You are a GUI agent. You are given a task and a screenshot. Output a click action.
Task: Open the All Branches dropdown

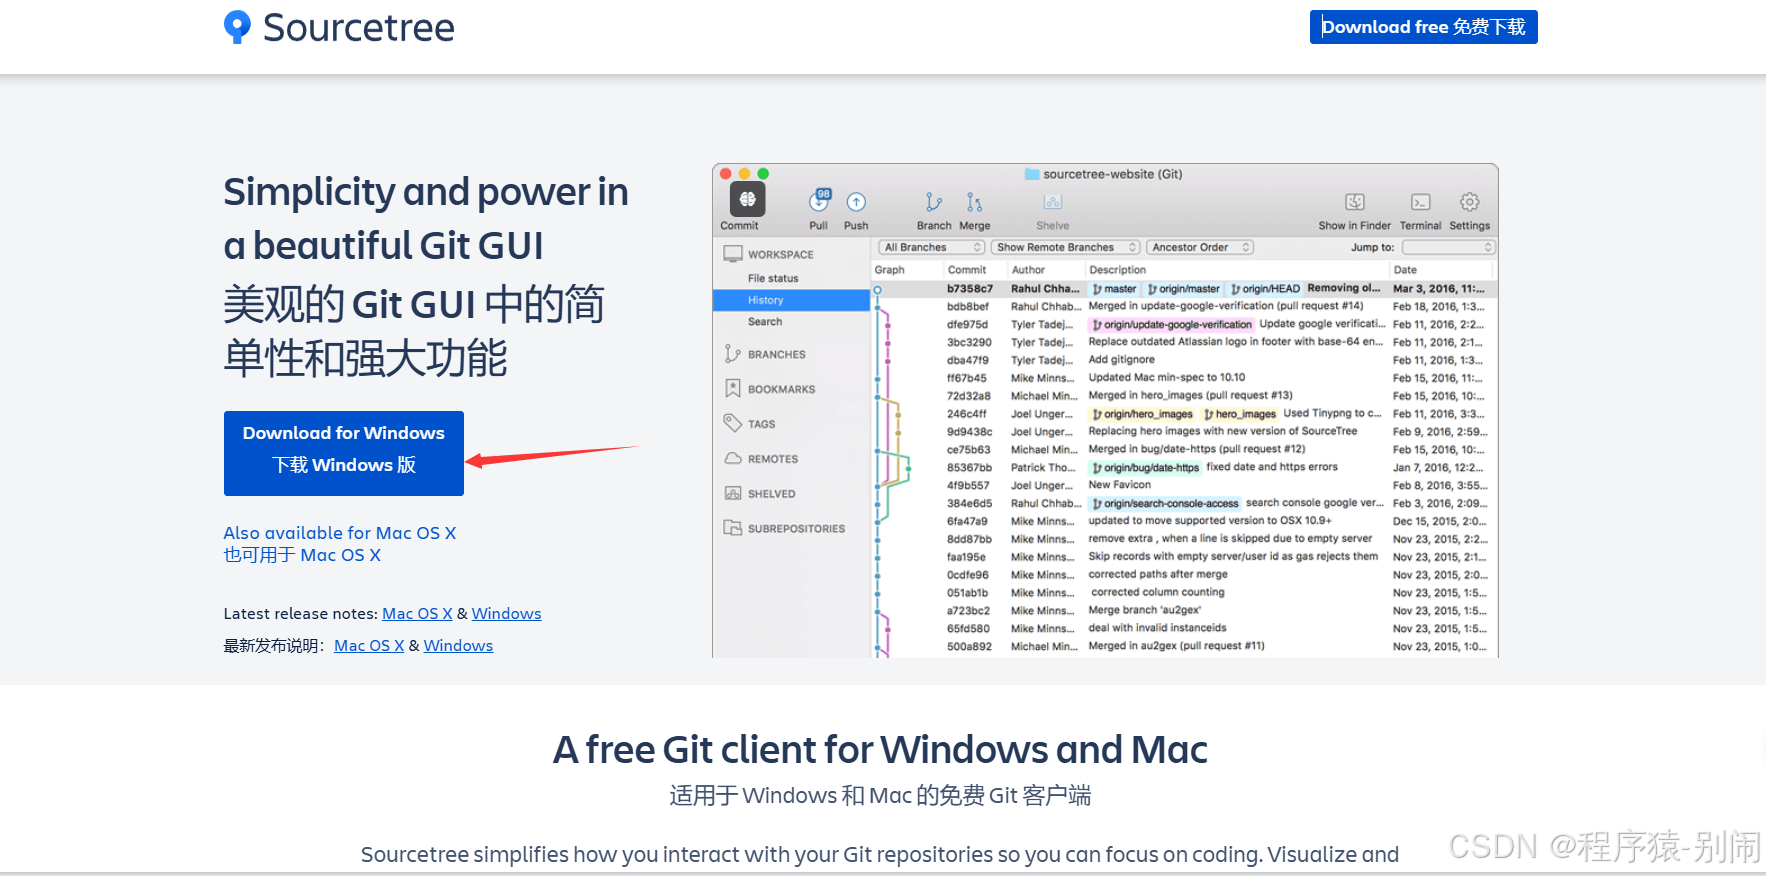pos(931,247)
